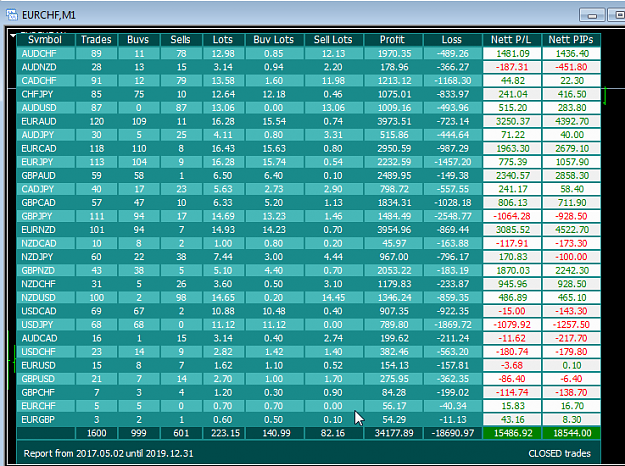This screenshot has width=625, height=466.
Task: Click the Sell Lots column header
Action: (334, 40)
